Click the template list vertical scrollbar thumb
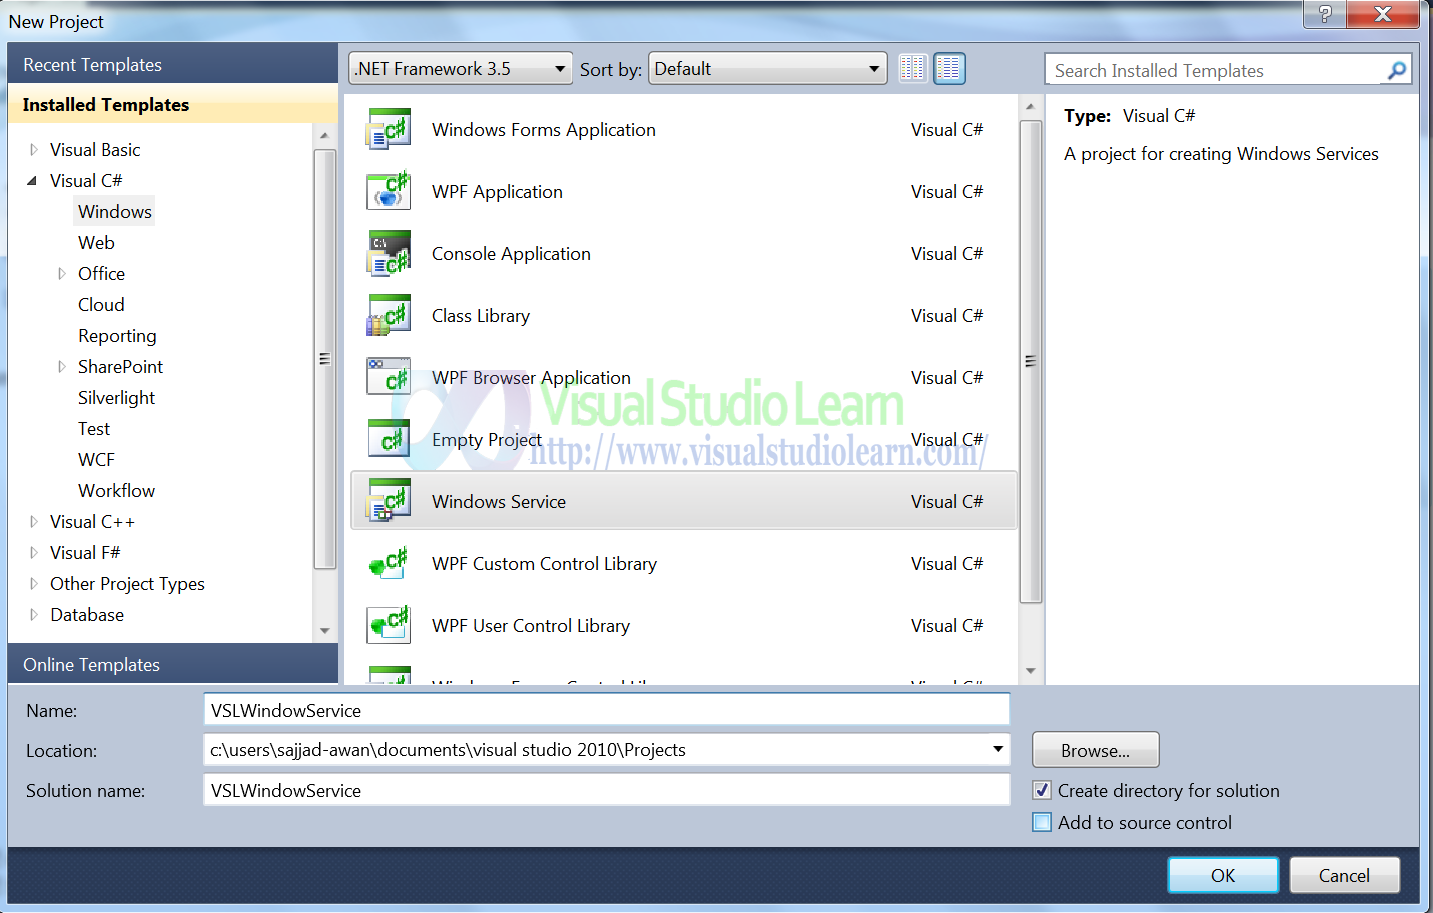The height and width of the screenshot is (913, 1433). pos(1030,361)
